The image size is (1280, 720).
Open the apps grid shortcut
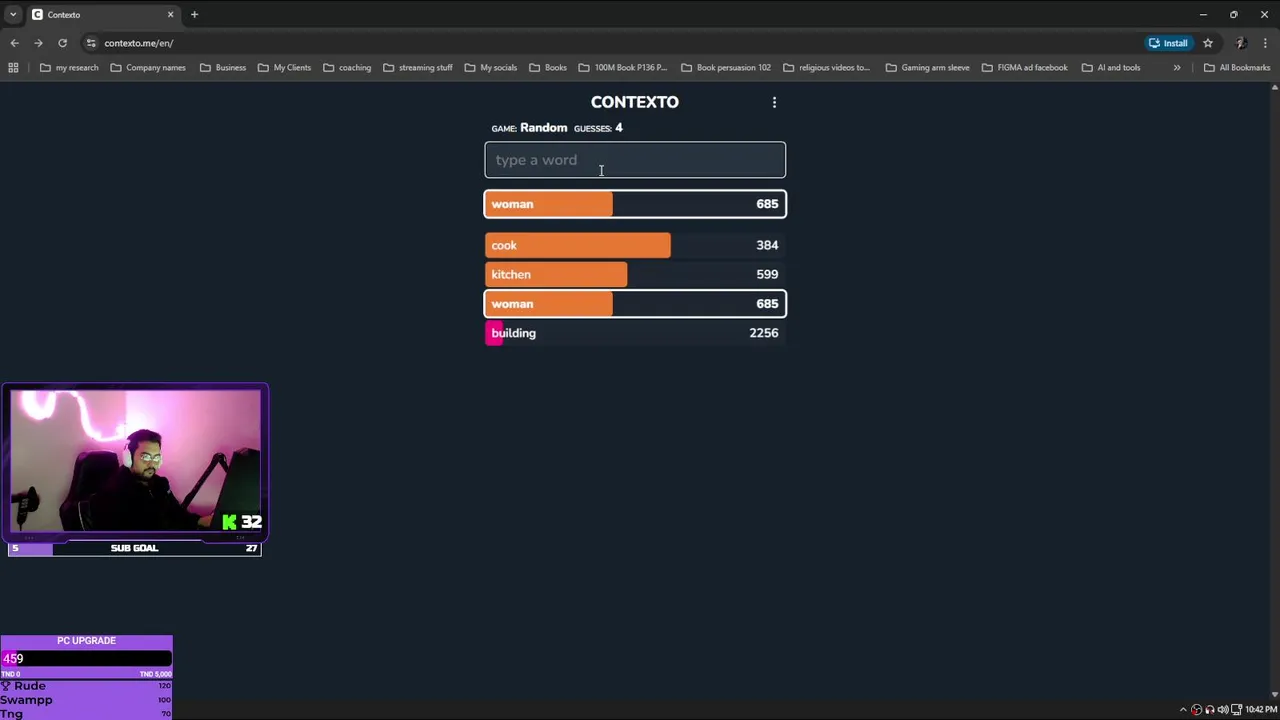coord(13,68)
